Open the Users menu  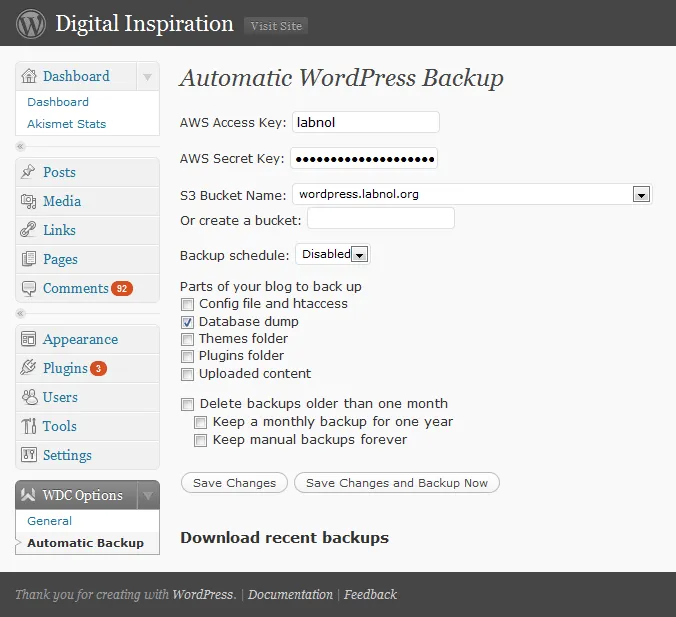(60, 397)
